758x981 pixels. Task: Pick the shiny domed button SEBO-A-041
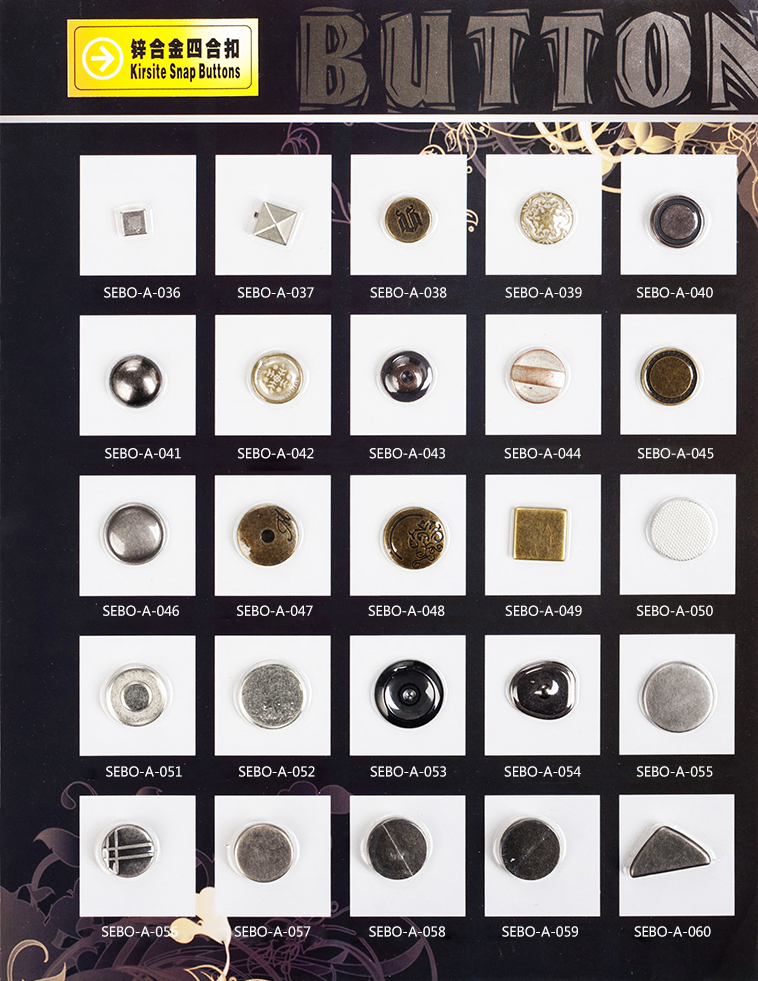(x=136, y=380)
